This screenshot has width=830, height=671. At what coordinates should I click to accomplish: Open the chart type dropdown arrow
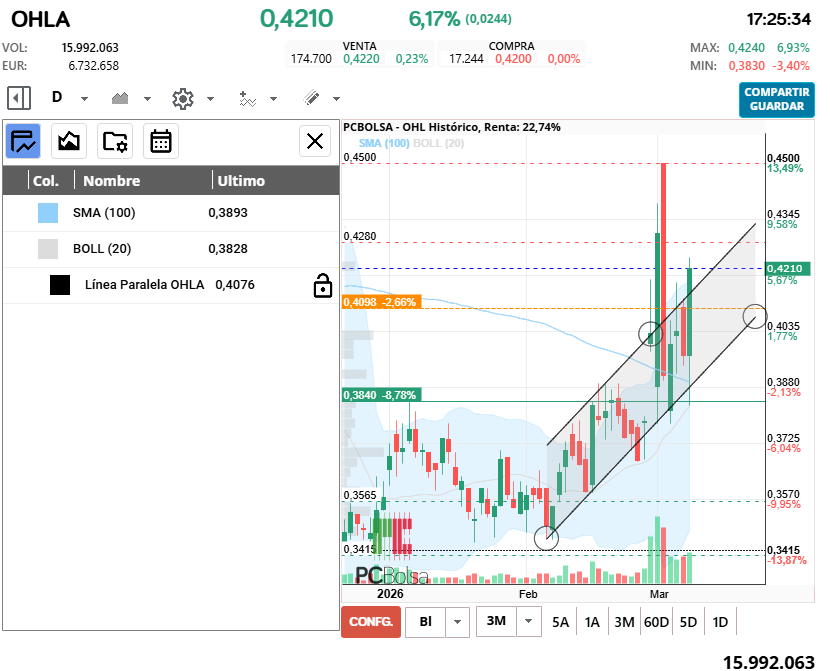point(148,99)
